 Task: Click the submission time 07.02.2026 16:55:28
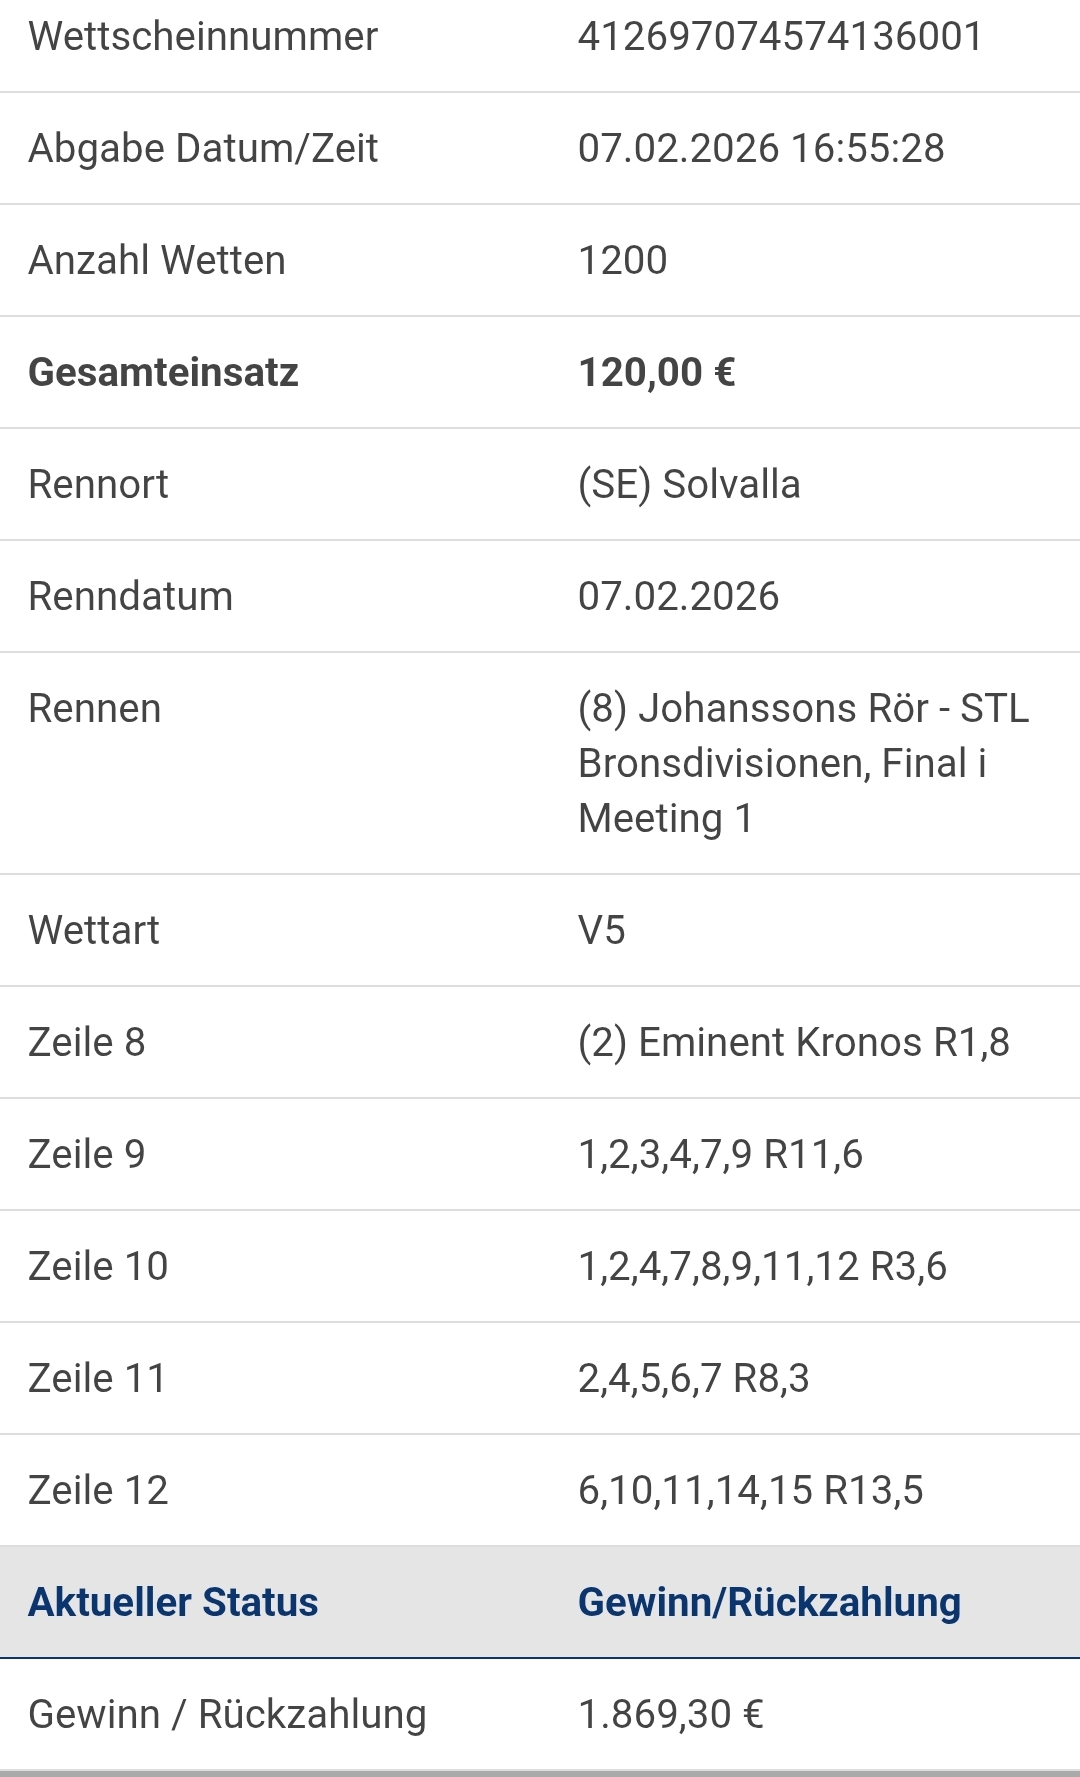click(761, 149)
